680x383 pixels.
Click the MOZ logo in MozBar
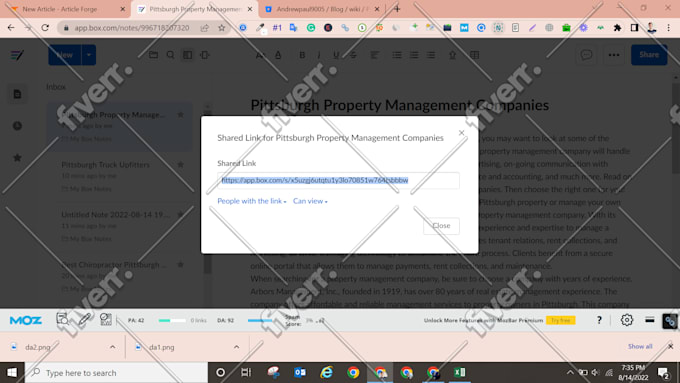(x=26, y=321)
